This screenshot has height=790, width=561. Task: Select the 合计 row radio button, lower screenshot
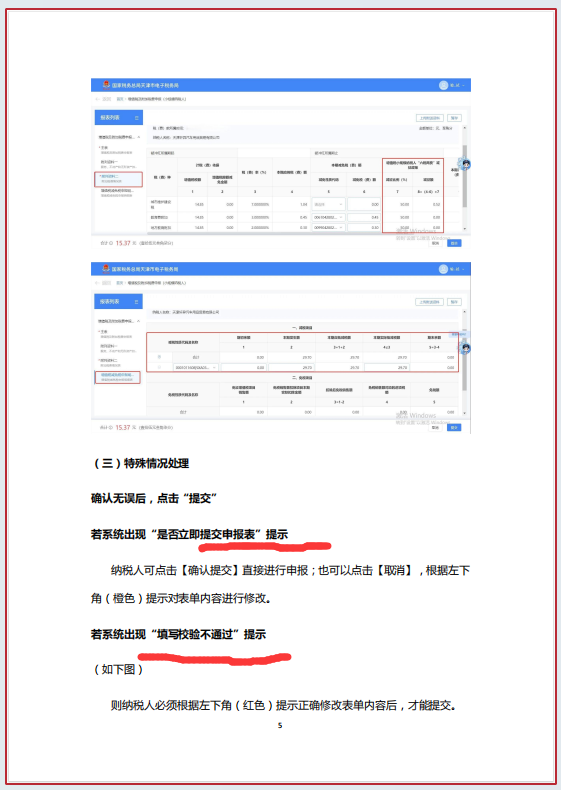point(159,357)
